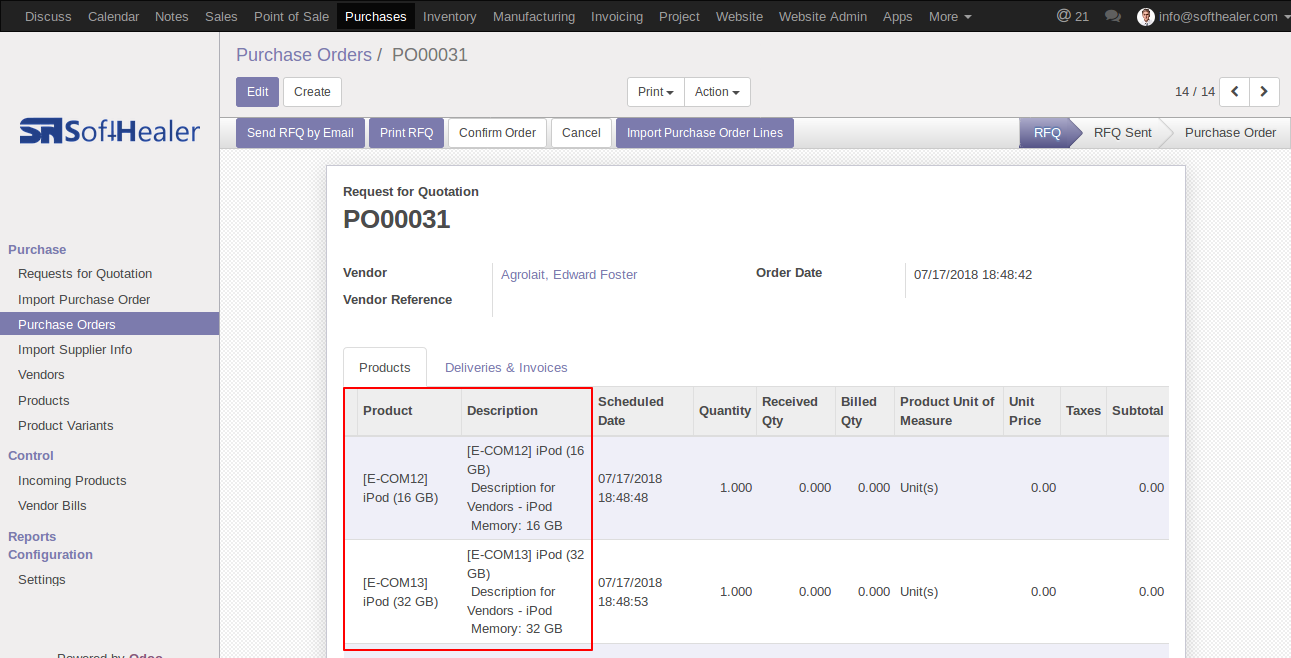Open the conversations chat bubble icon
The height and width of the screenshot is (658, 1291).
click(x=1113, y=16)
